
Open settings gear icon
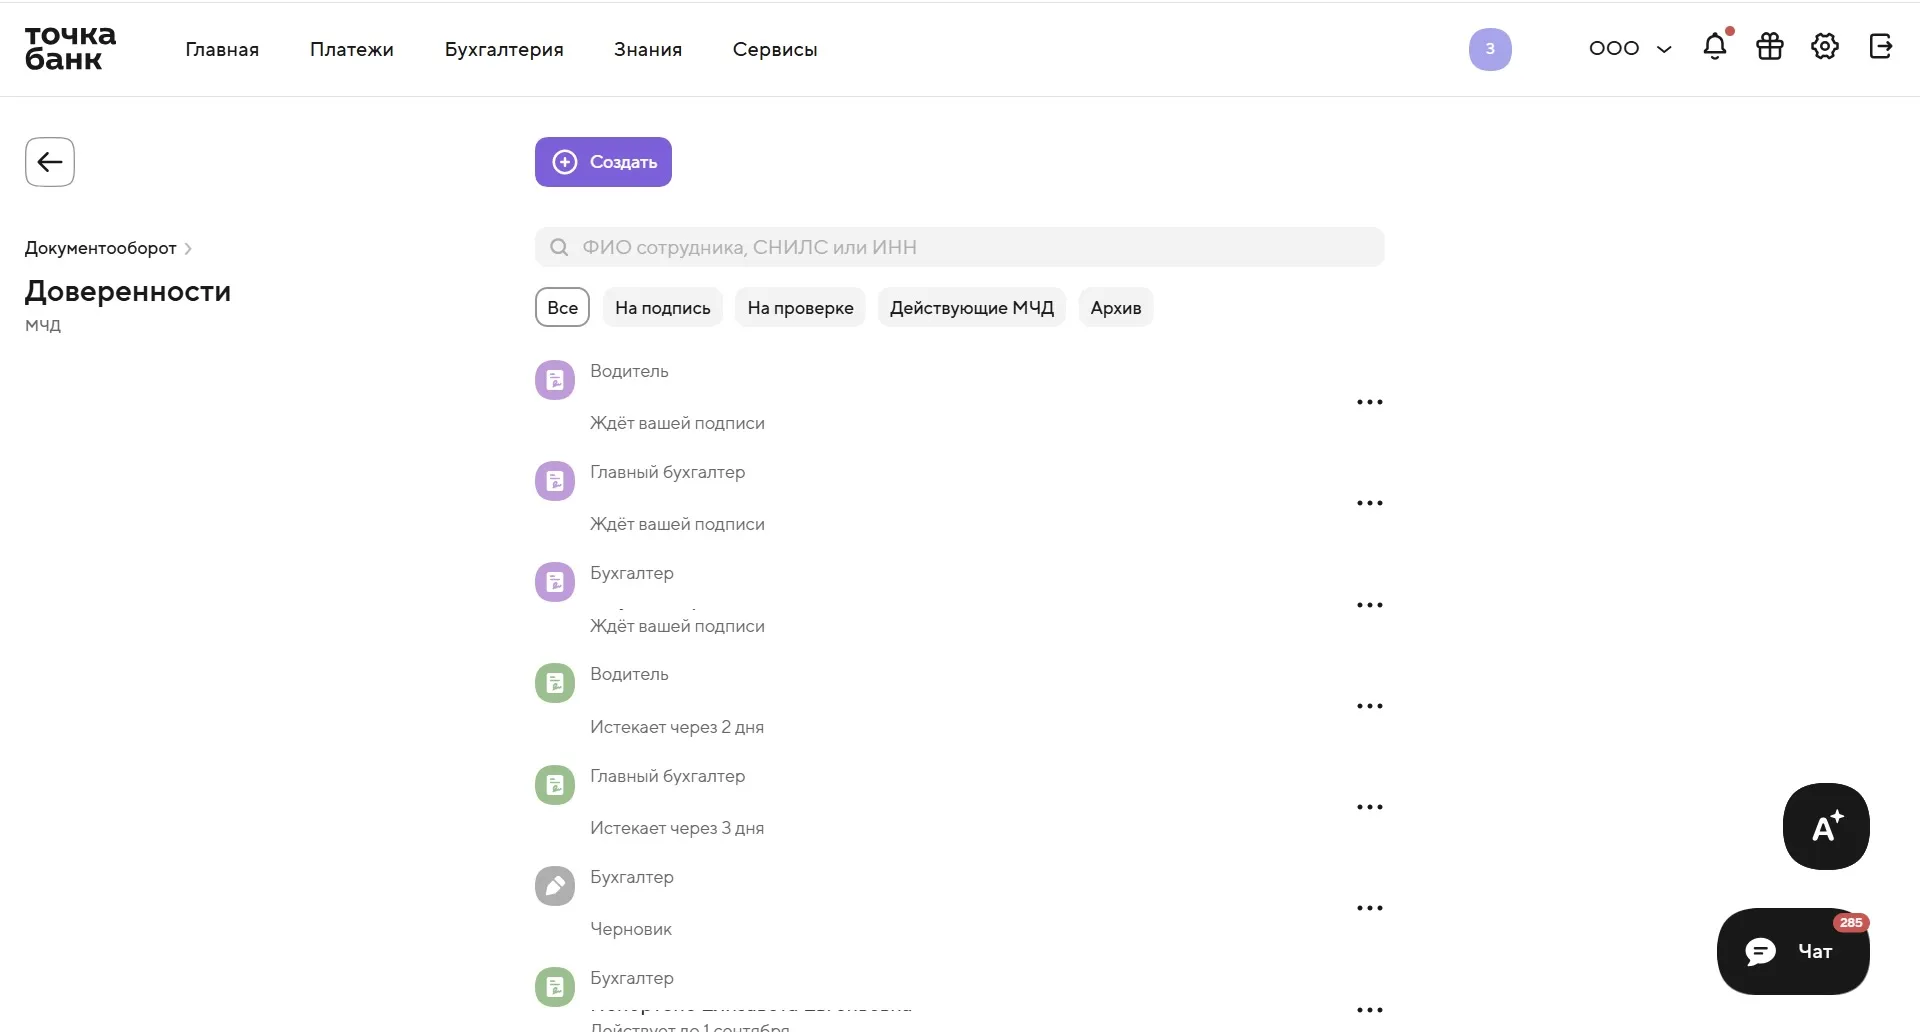click(x=1825, y=47)
